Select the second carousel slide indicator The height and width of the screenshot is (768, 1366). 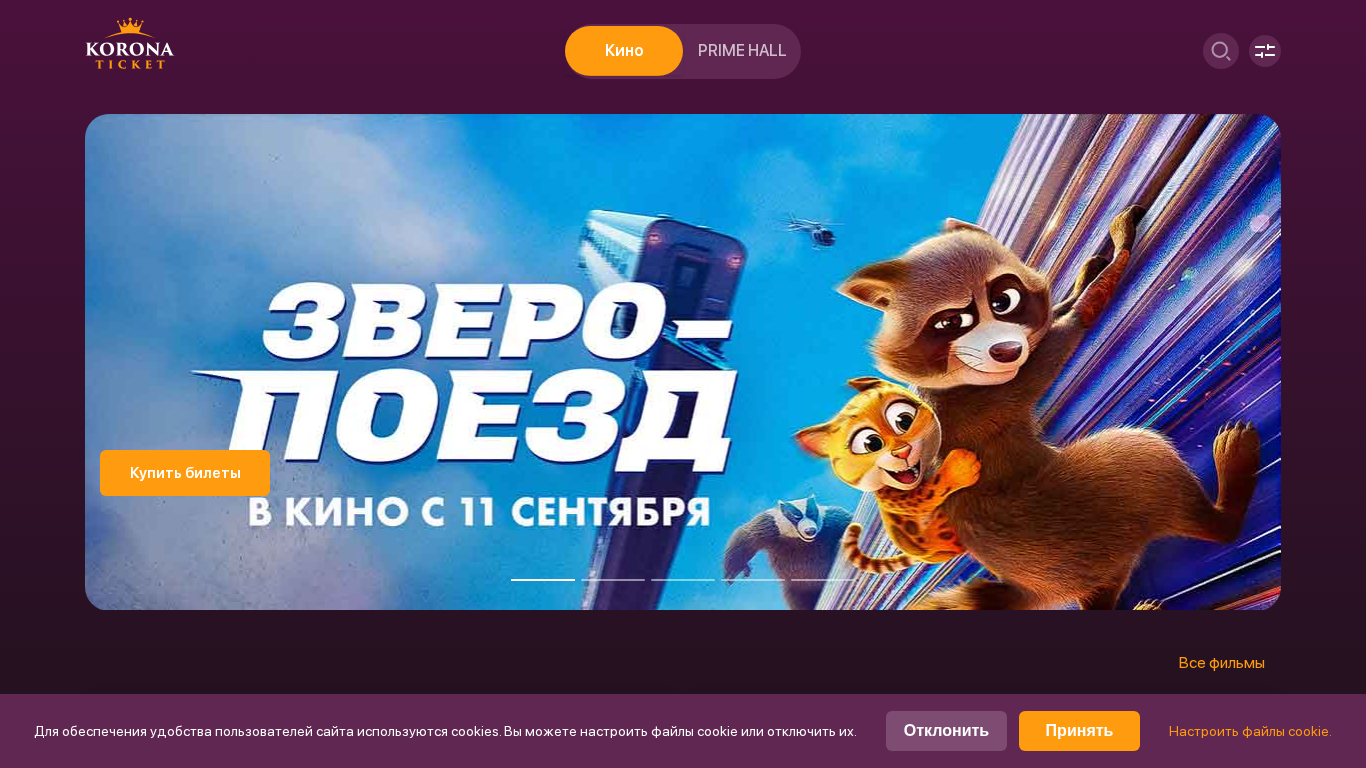coord(613,579)
